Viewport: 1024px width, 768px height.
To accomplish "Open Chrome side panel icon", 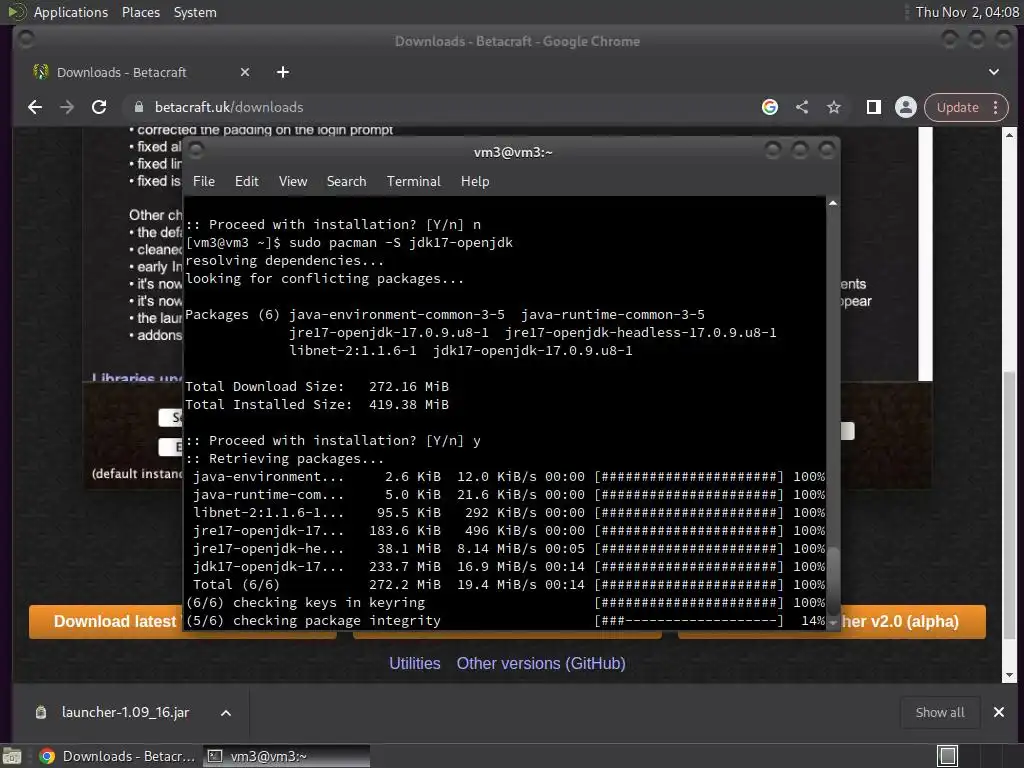I will pos(873,107).
